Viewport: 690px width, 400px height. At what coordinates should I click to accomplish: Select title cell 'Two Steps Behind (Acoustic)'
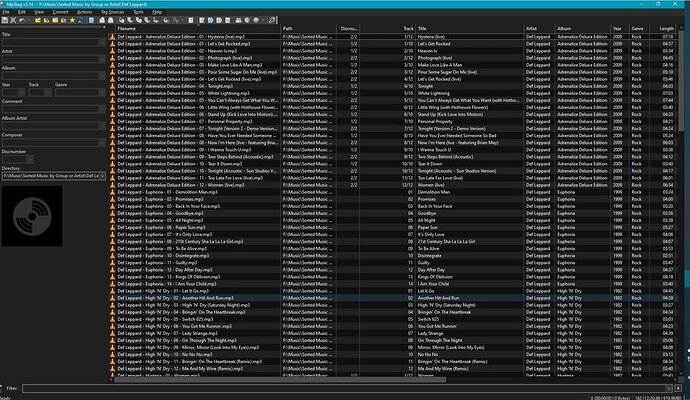tap(445, 157)
